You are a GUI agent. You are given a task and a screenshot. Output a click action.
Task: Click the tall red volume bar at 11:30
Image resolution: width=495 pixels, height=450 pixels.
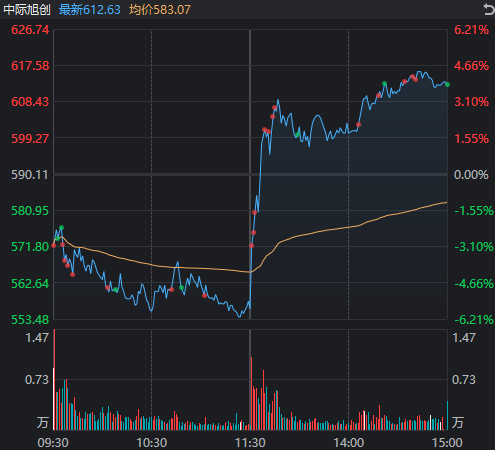[x=251, y=393]
